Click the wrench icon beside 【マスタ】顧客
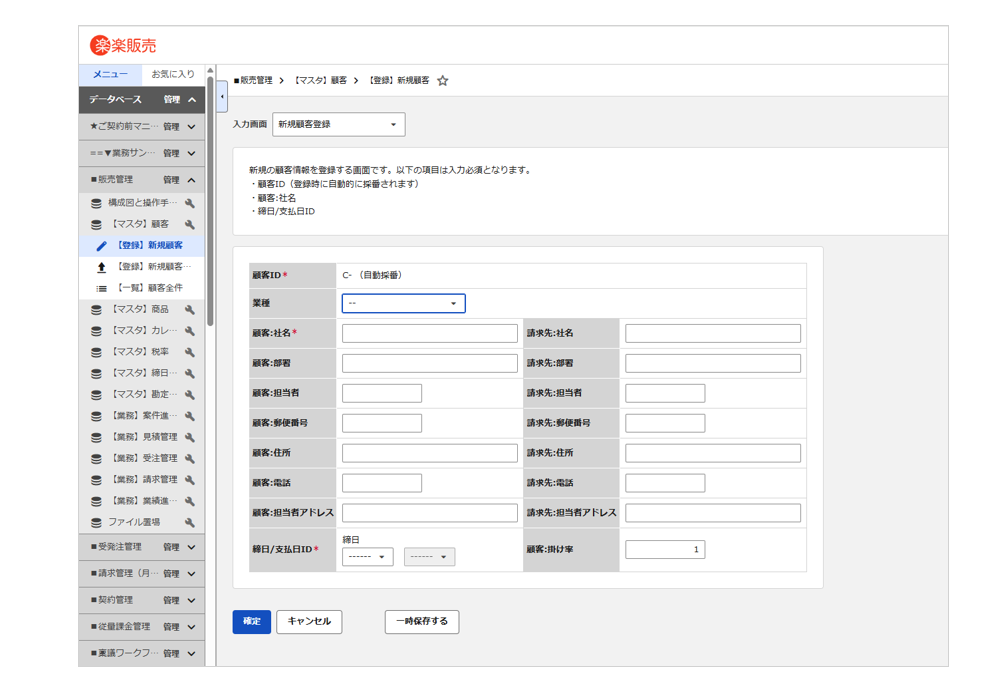Viewport: 997px width, 689px height. 190,225
